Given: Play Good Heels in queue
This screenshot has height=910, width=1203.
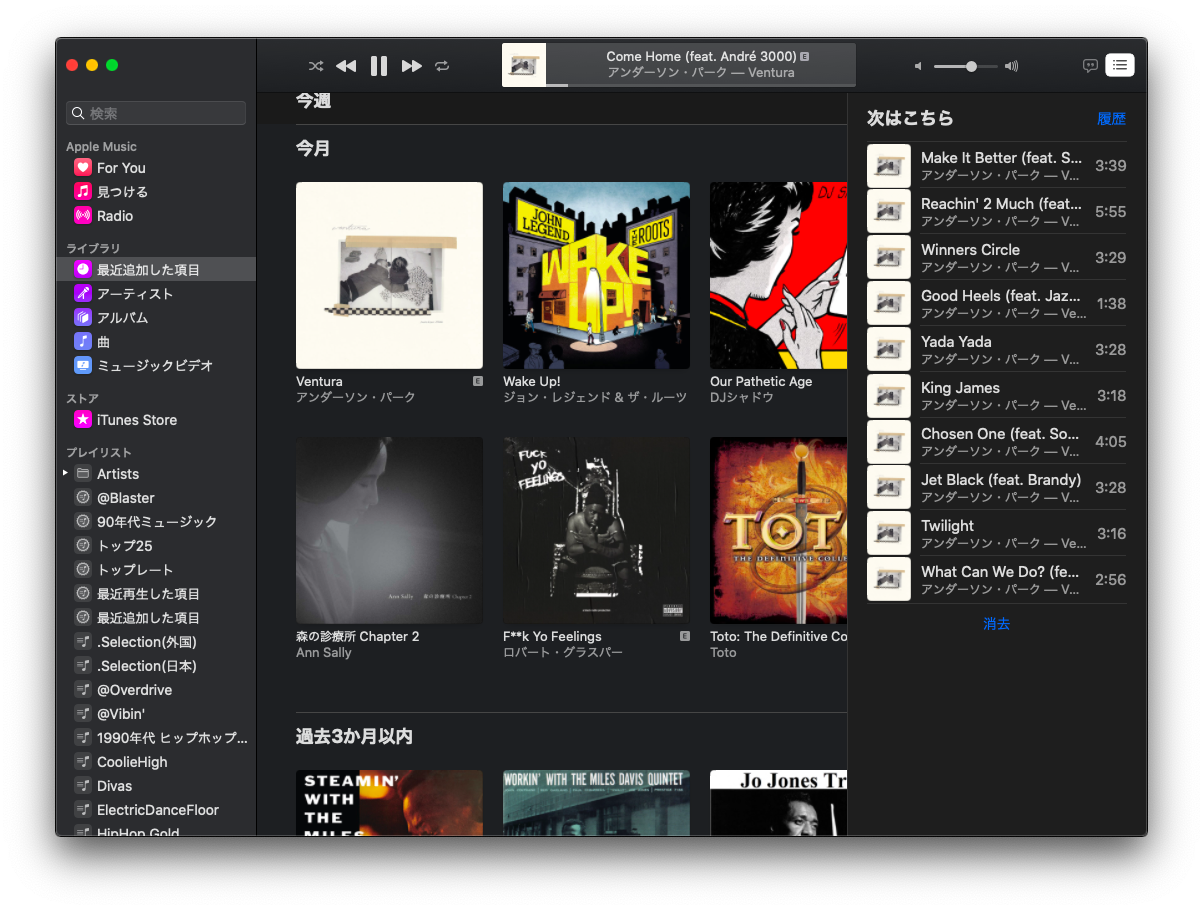Looking at the screenshot, I should (x=996, y=304).
